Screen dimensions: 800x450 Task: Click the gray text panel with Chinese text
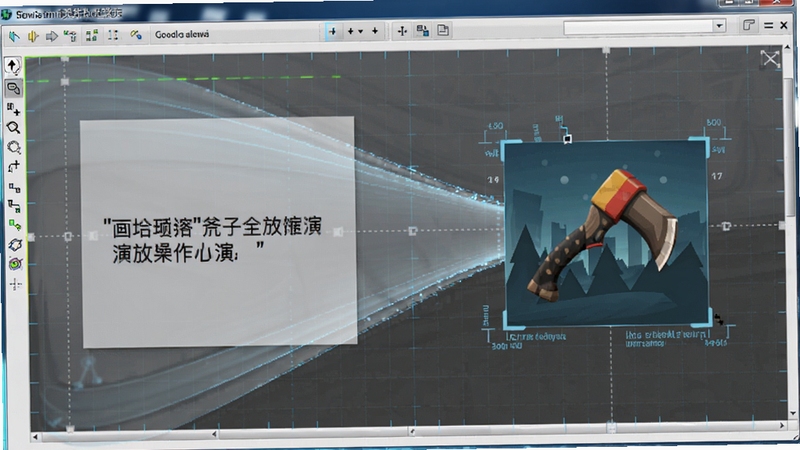coord(218,232)
